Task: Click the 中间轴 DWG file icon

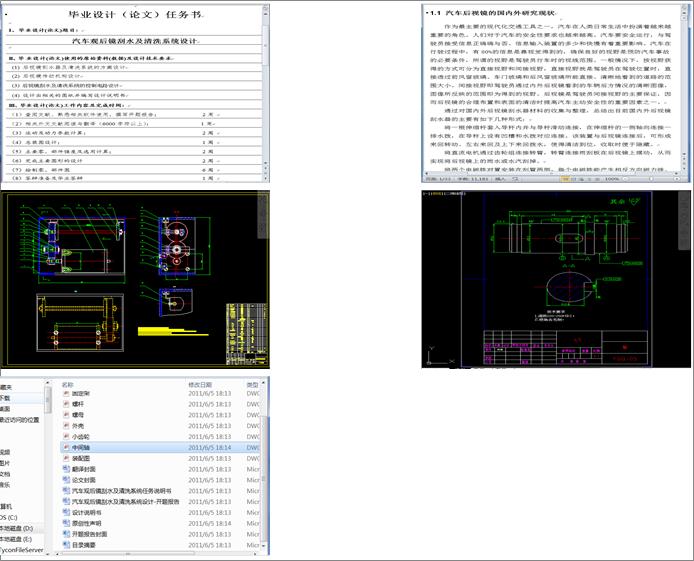Action: (66, 447)
